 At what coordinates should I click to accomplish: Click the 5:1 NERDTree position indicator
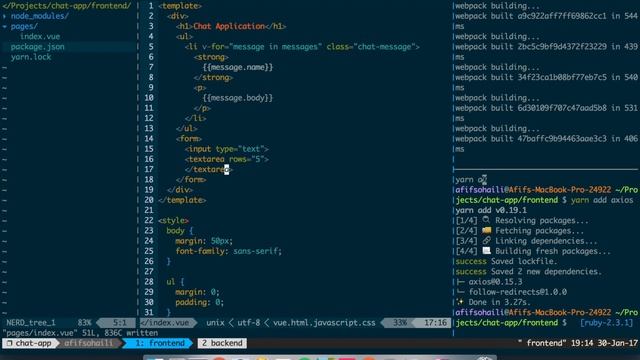coord(120,323)
